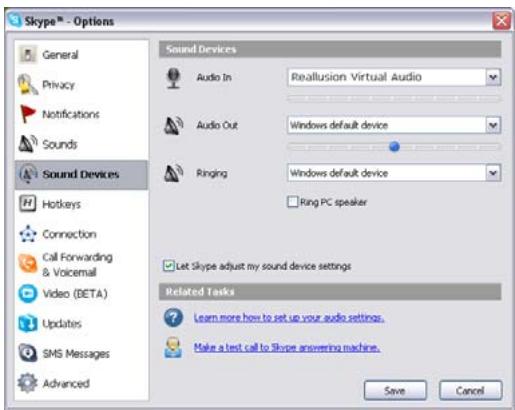Screen dimensions: 515x410
Task: Click the Call Forwarding orange phone icon
Action: (x=28, y=263)
